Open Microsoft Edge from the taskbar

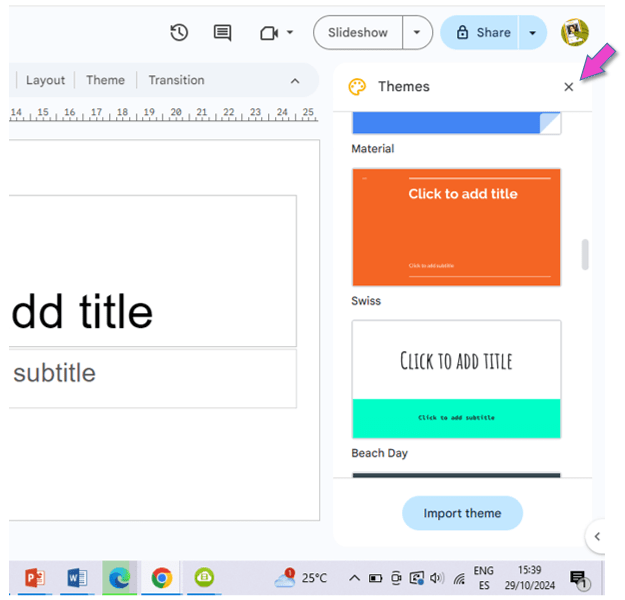pyautogui.click(x=119, y=577)
